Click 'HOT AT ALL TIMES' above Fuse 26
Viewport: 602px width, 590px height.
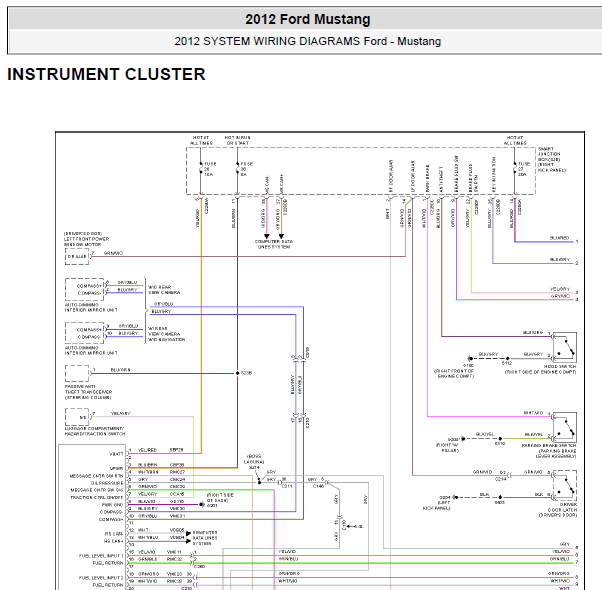(x=201, y=140)
